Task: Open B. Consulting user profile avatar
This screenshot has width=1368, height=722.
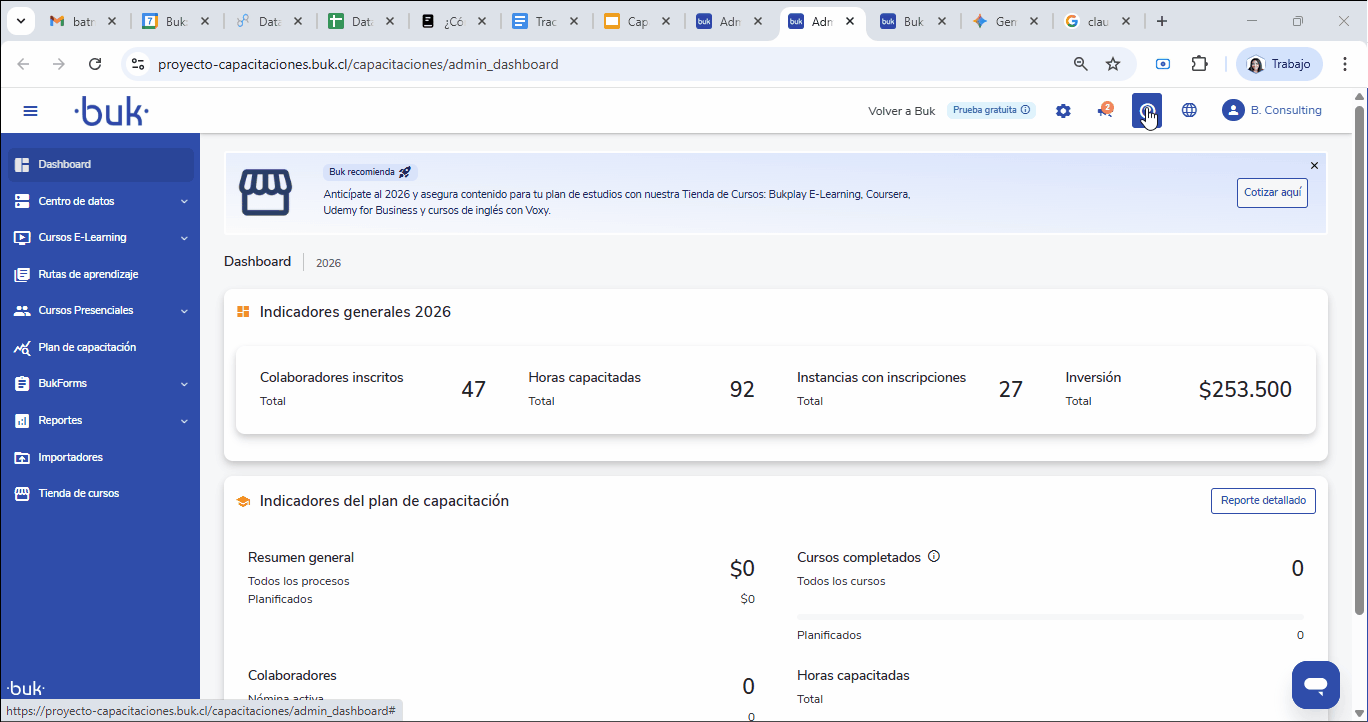Action: (1233, 110)
